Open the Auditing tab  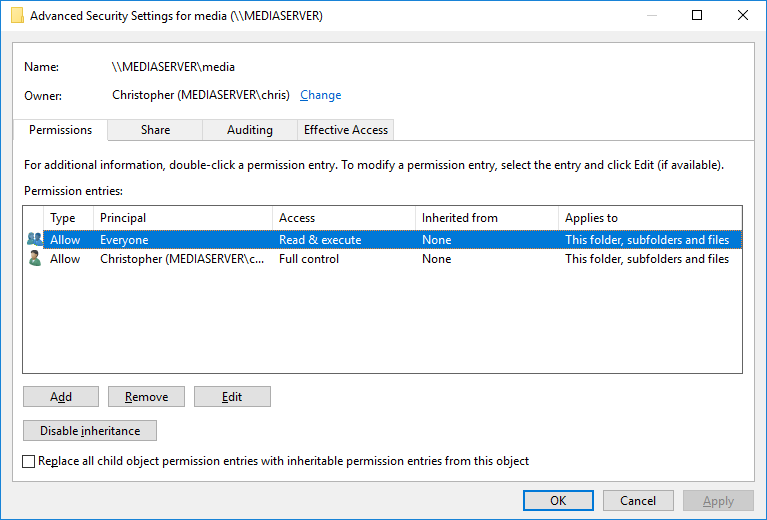249,130
